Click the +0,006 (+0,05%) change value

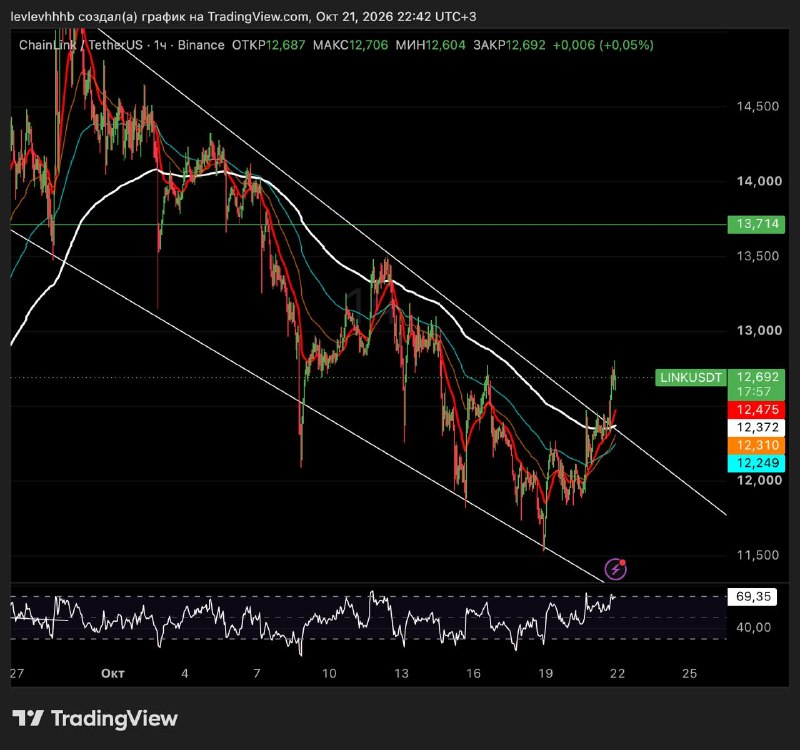click(x=603, y=45)
